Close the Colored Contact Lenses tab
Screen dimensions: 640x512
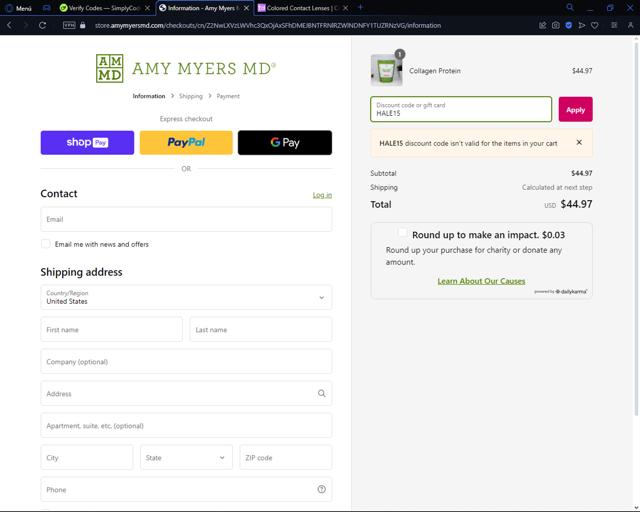[346, 8]
